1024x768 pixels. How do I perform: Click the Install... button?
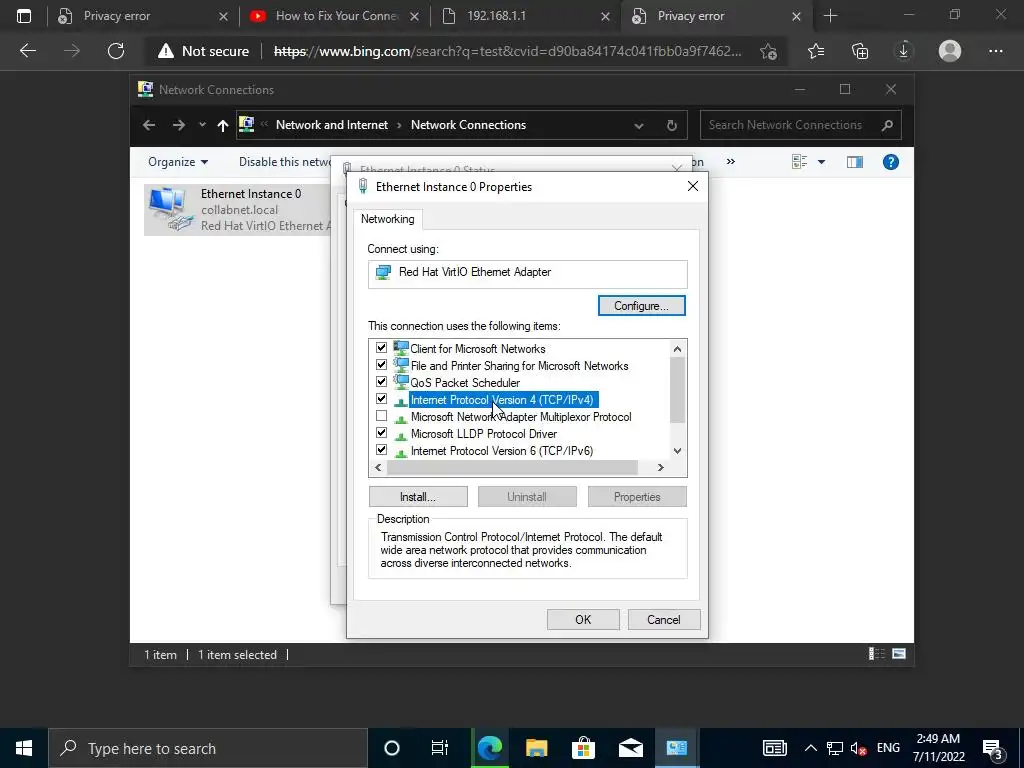tap(418, 497)
